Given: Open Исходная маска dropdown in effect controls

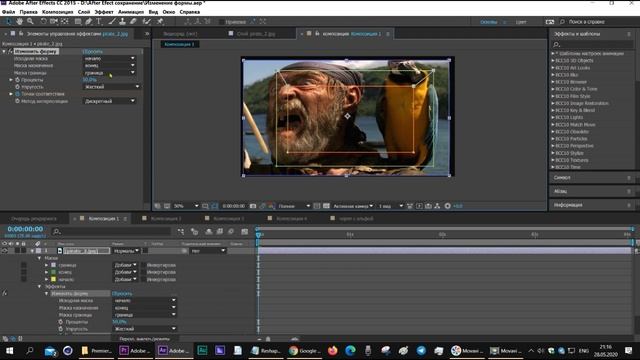Looking at the screenshot, I should [109, 58].
